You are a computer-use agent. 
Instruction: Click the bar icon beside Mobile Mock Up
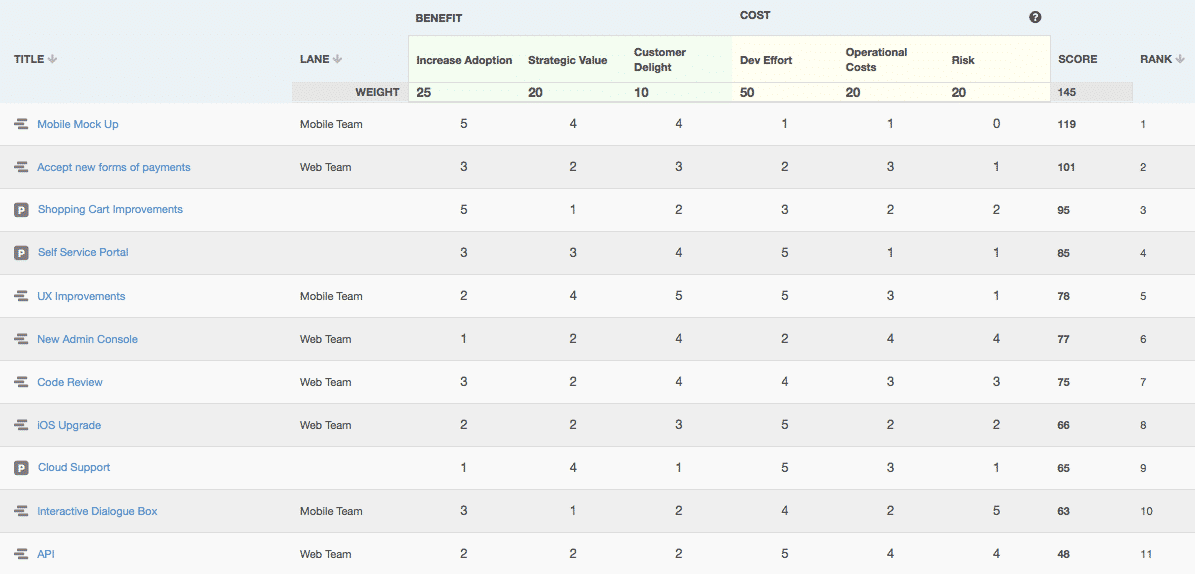click(21, 124)
